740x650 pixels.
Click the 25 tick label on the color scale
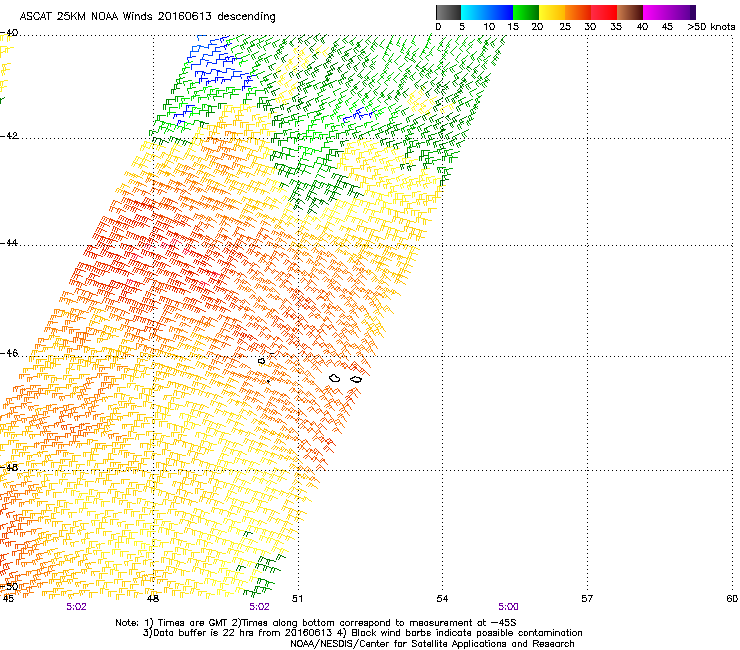point(565,27)
